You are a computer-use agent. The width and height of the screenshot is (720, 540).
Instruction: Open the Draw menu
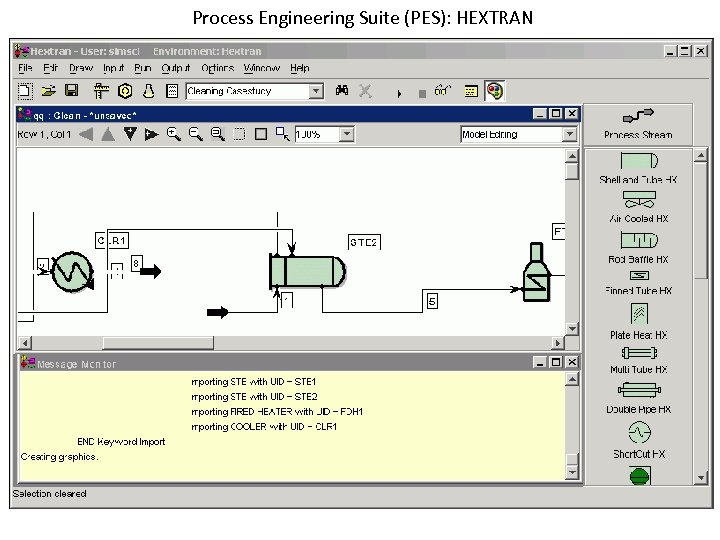point(81,68)
